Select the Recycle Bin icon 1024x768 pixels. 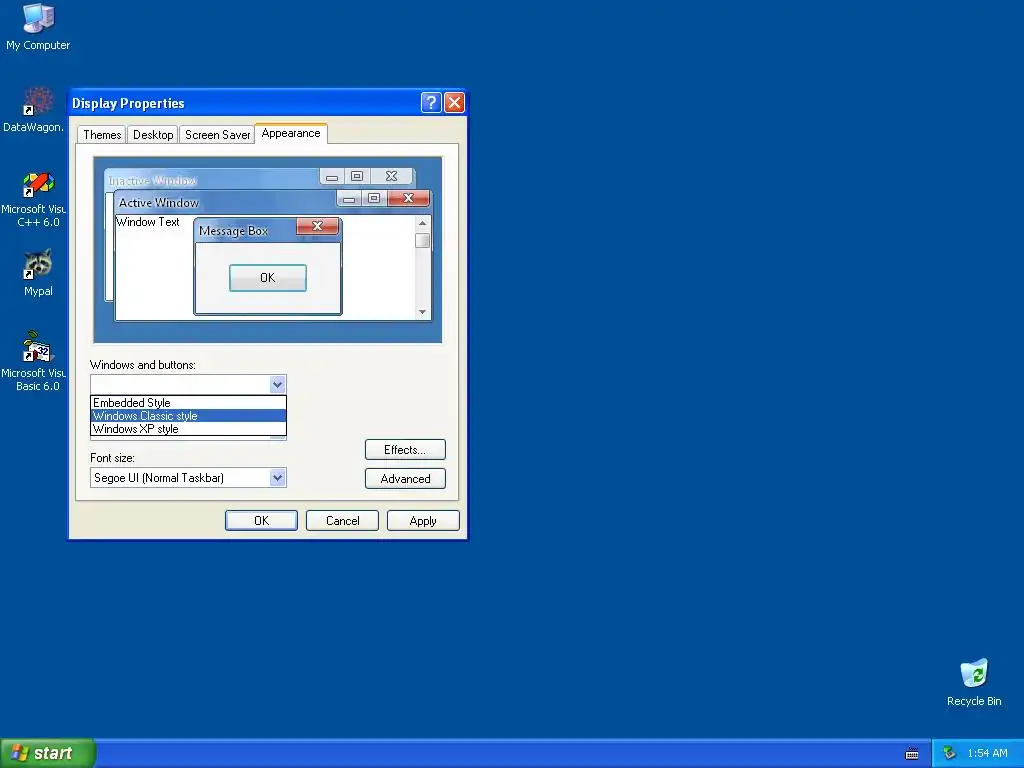(974, 682)
